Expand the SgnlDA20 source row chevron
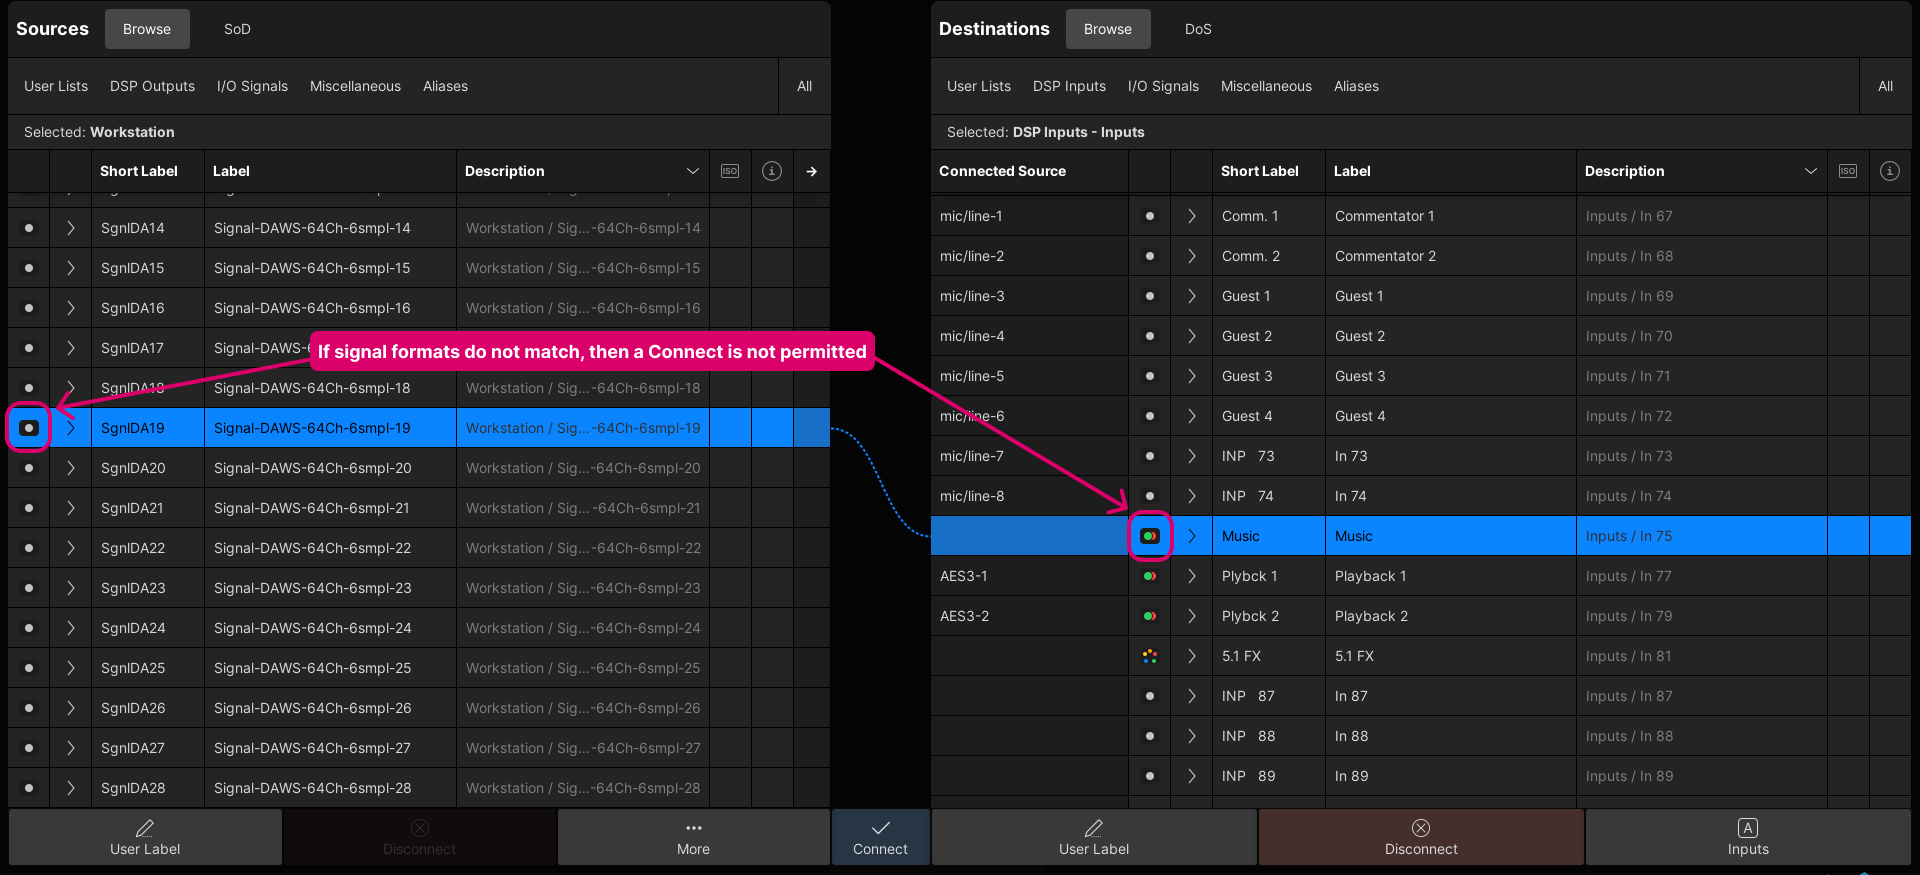 (x=71, y=468)
